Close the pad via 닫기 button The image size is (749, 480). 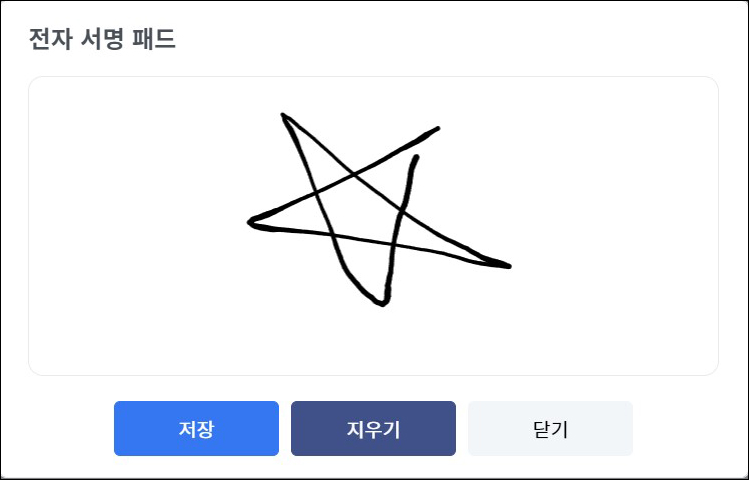click(x=550, y=428)
